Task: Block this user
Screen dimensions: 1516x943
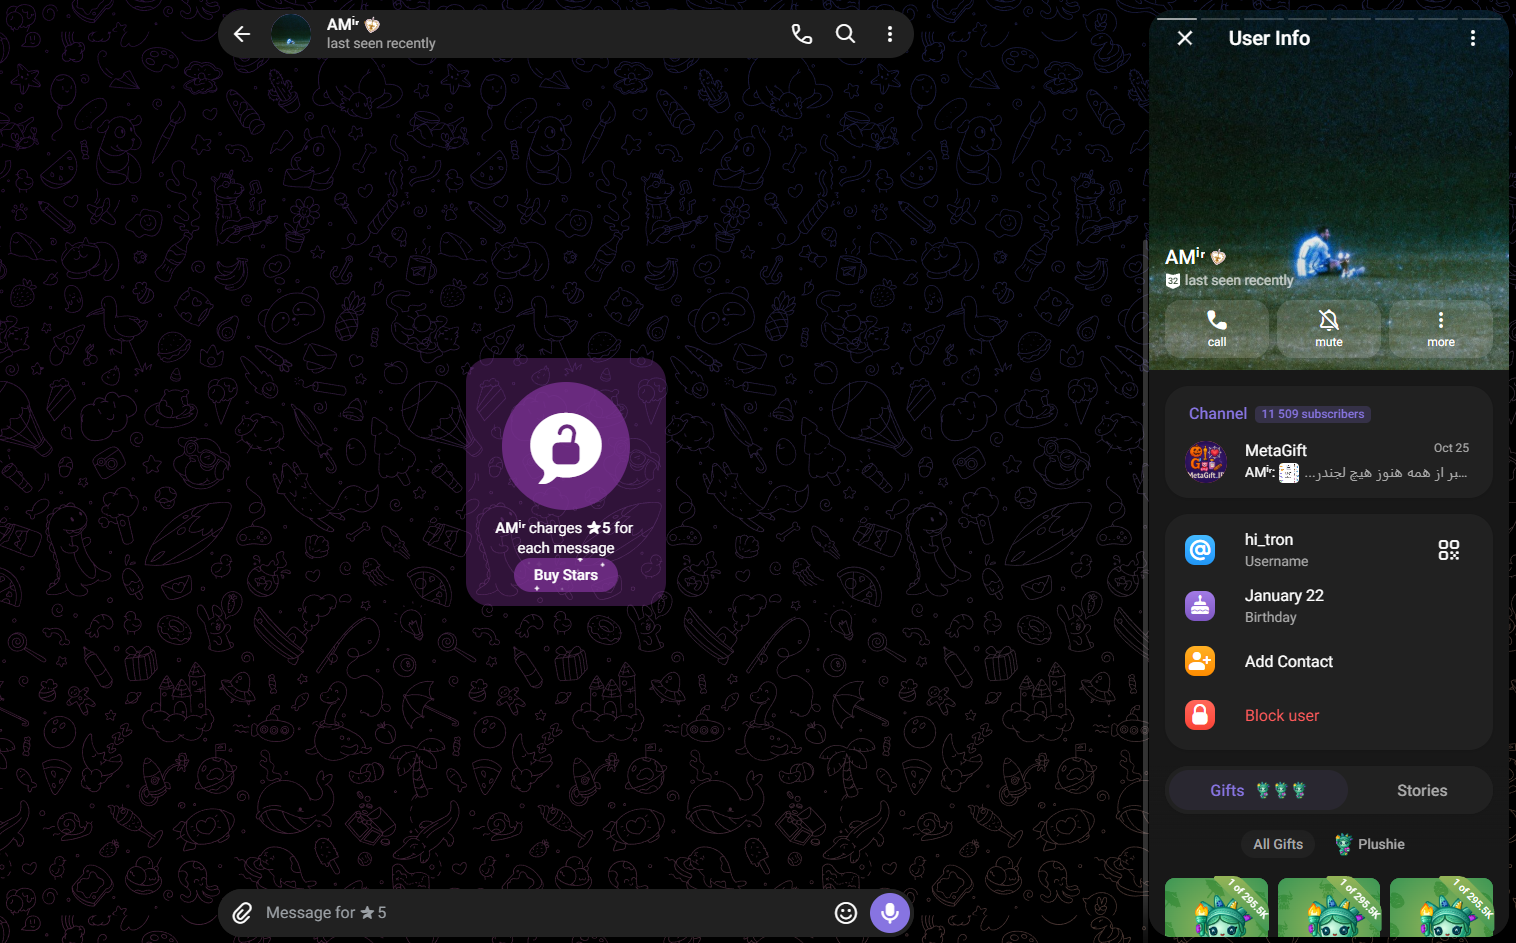Action: (x=1329, y=715)
